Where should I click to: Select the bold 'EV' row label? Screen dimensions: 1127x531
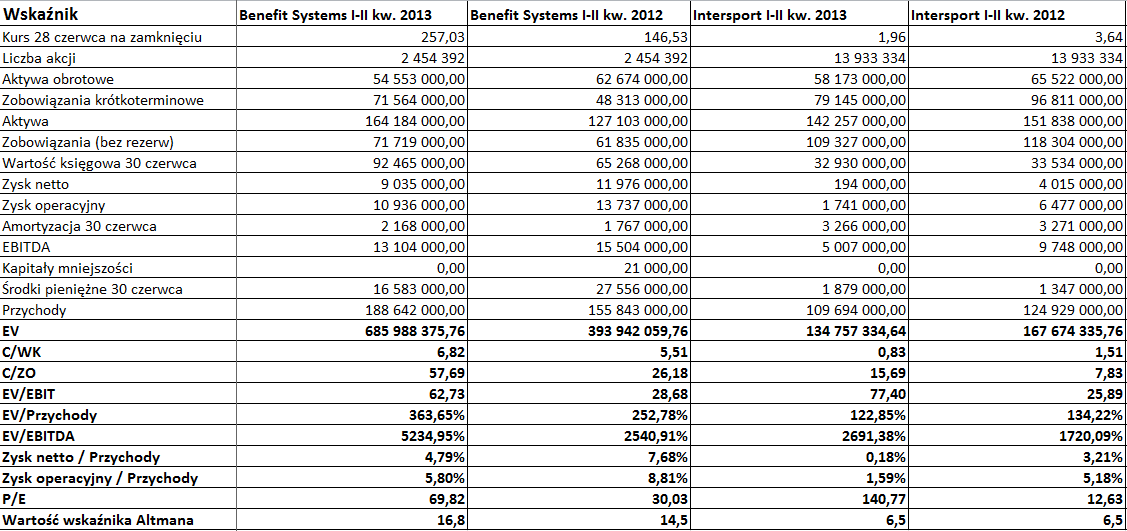pos(118,332)
